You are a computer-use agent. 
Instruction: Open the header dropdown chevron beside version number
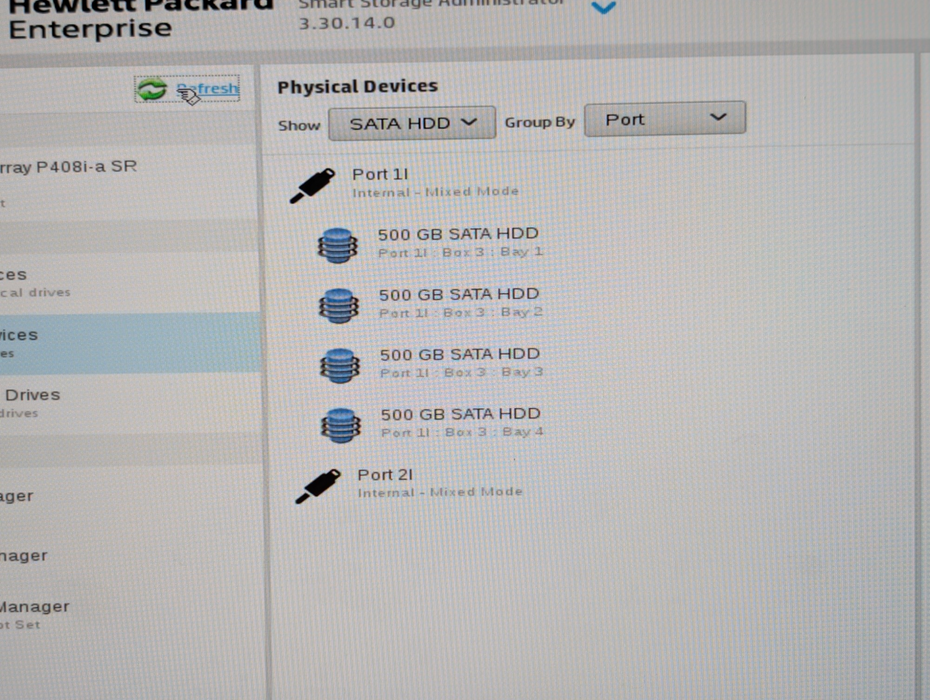pyautogui.click(x=604, y=8)
